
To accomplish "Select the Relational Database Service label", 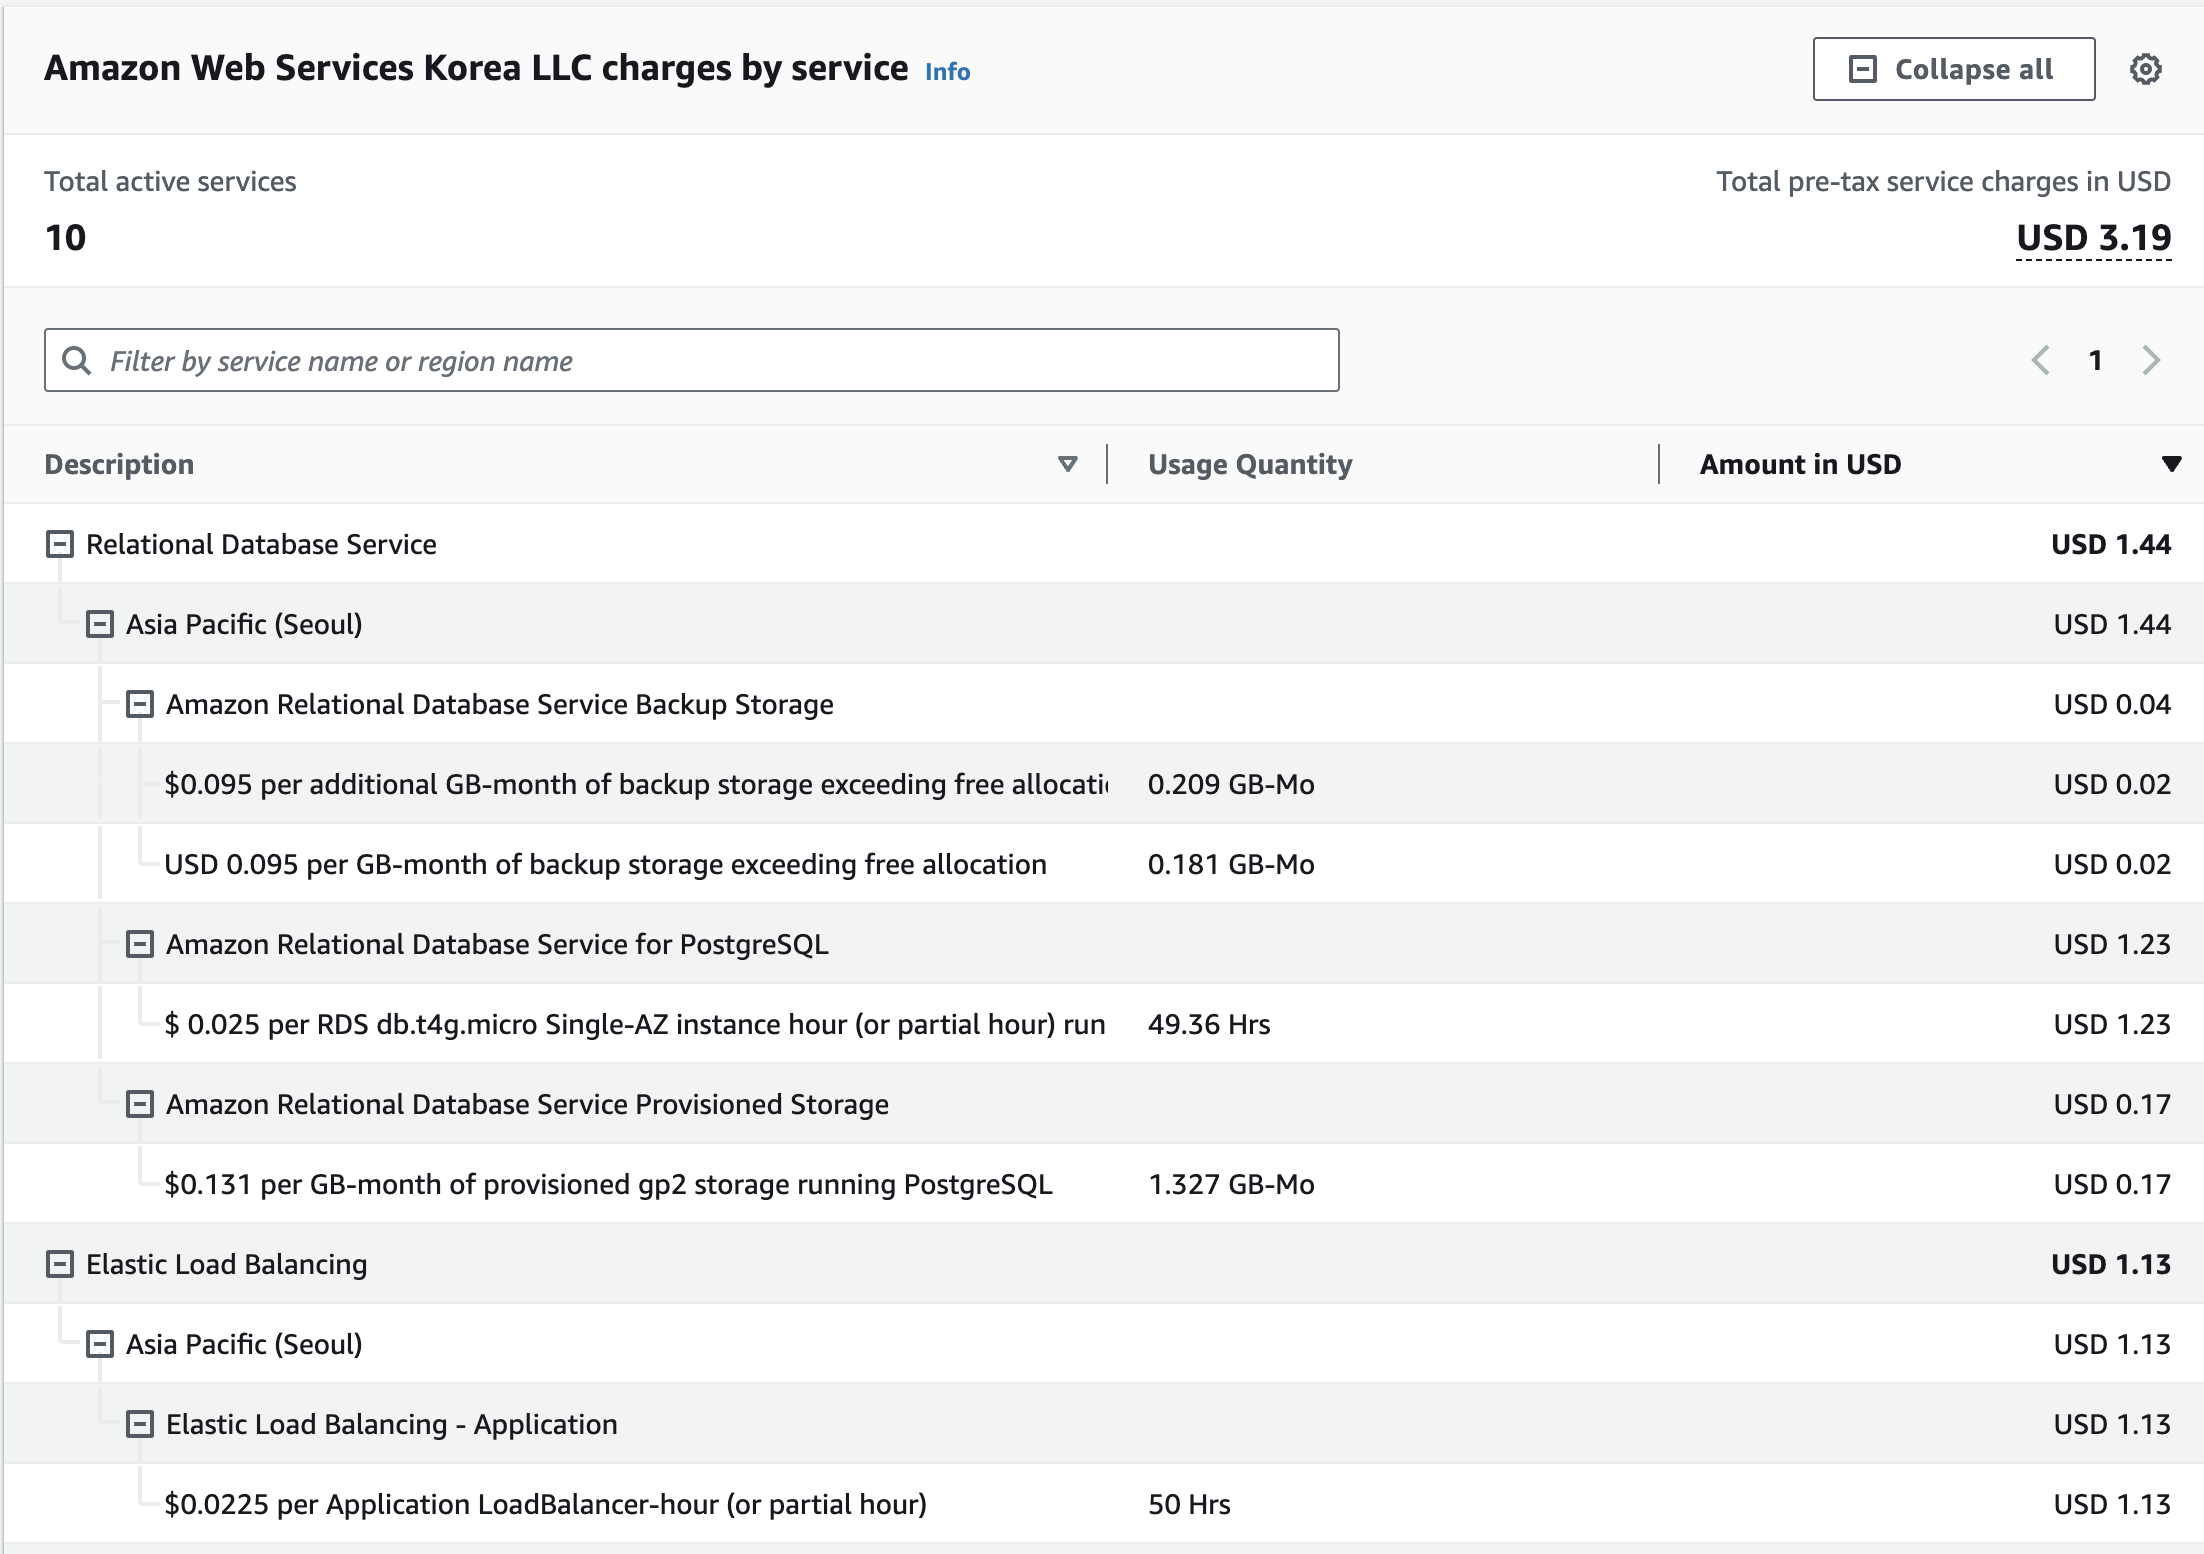I will [x=261, y=544].
